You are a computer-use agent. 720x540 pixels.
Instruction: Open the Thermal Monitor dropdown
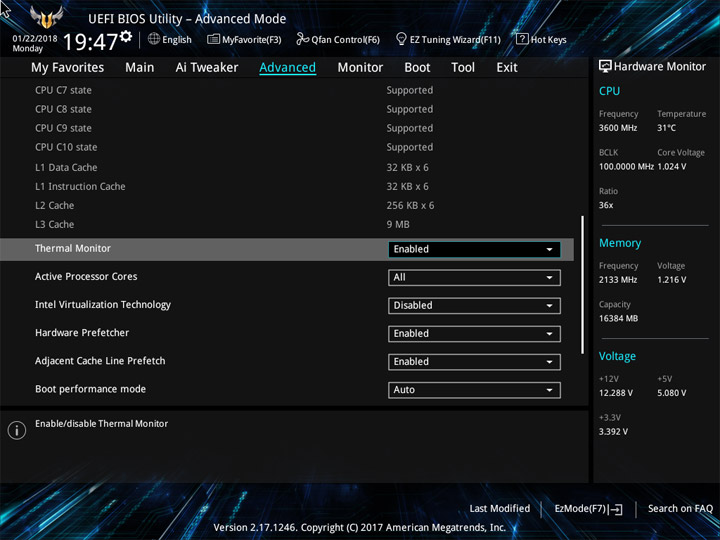coord(474,249)
